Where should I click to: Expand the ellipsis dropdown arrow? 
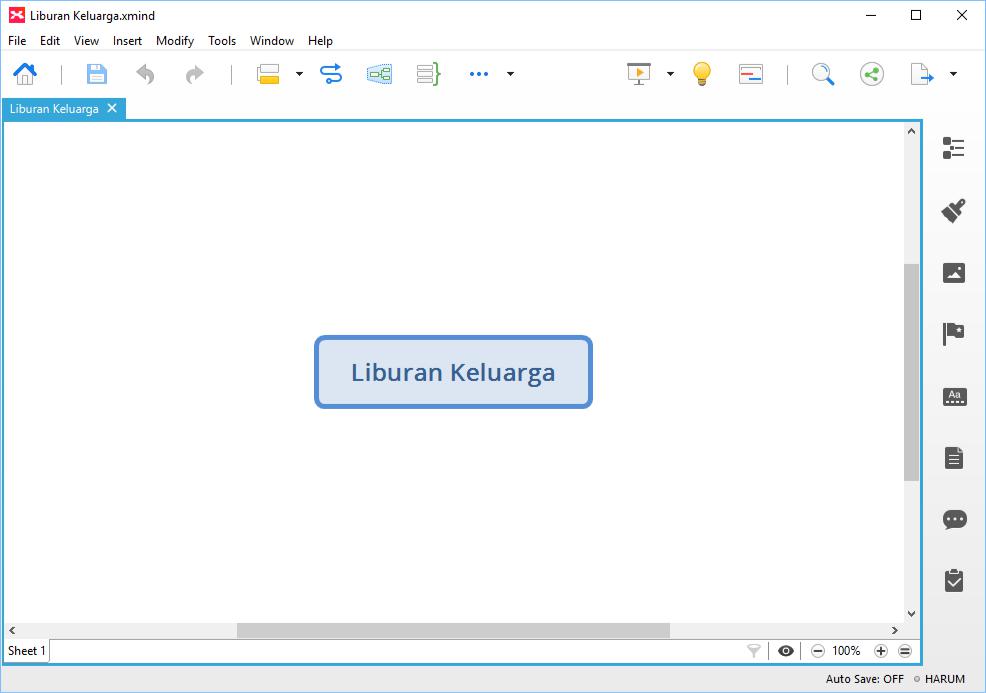(x=511, y=74)
